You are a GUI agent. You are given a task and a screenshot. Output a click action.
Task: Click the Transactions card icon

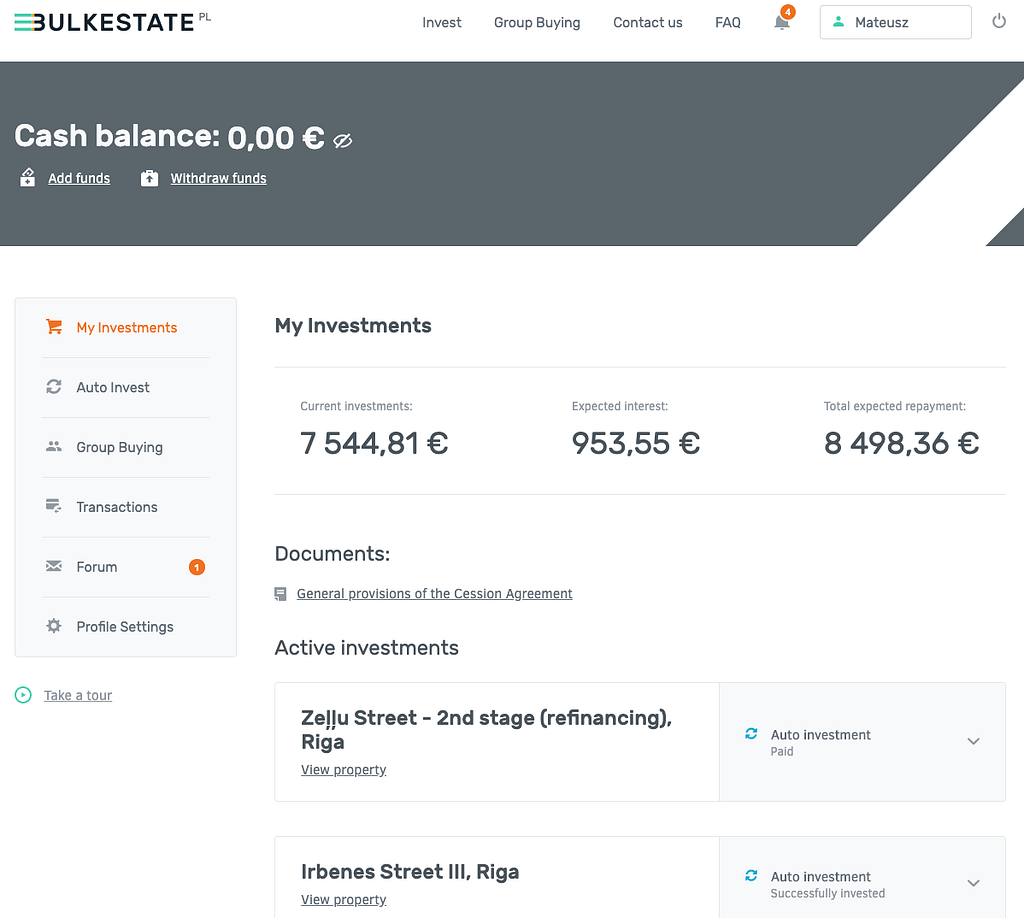[54, 506]
